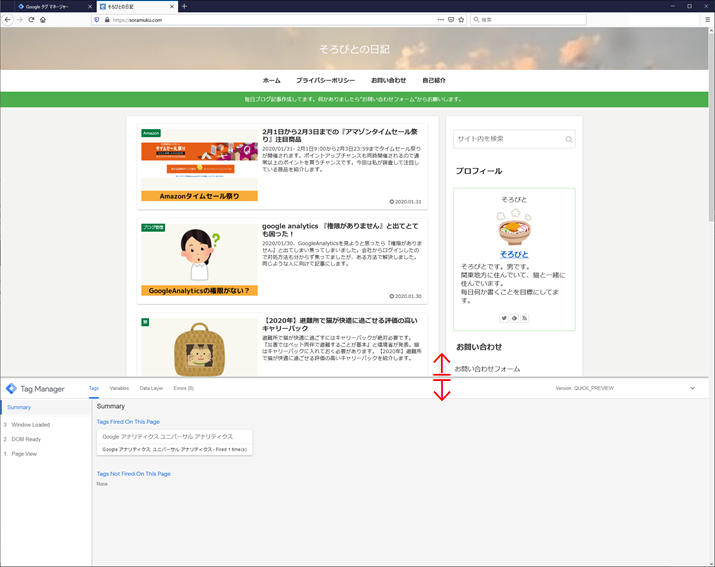Open the プライバシーポリシー page
Image resolution: width=715 pixels, height=567 pixels.
click(x=326, y=80)
